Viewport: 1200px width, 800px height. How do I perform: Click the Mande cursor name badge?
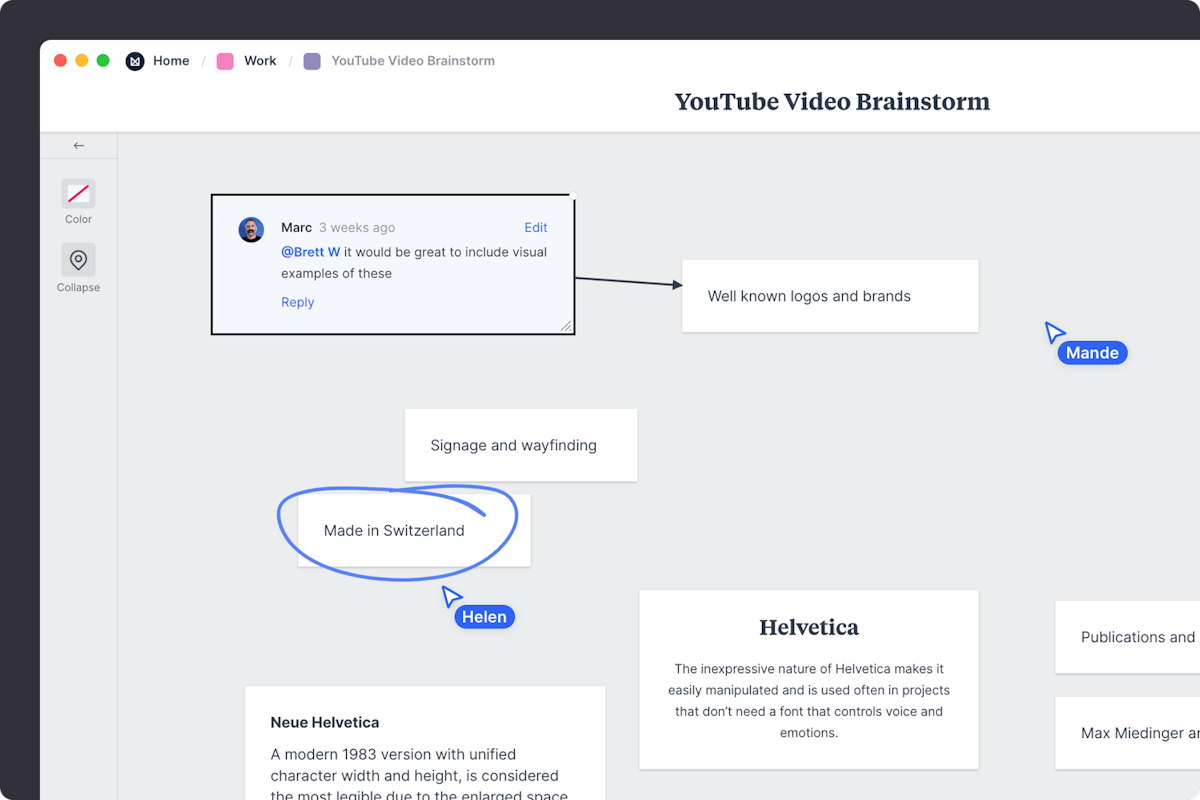click(x=1092, y=352)
